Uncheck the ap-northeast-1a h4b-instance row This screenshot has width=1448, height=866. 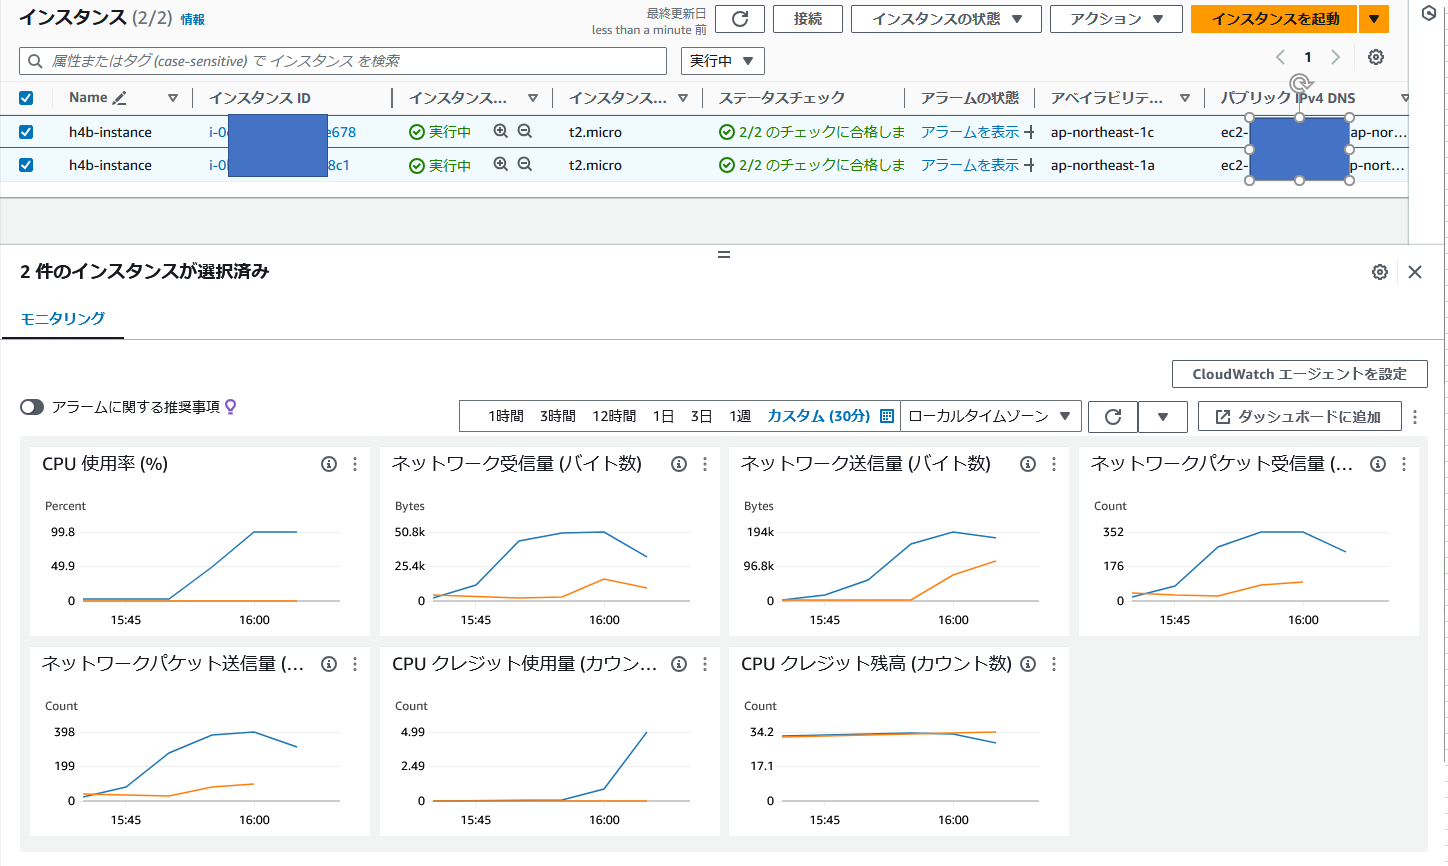pyautogui.click(x=26, y=165)
